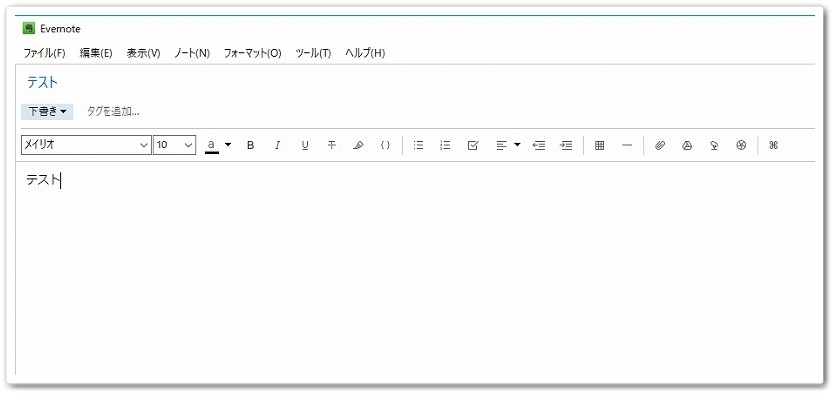
Task: Open the フォーマット(O) menu
Action: 253,53
